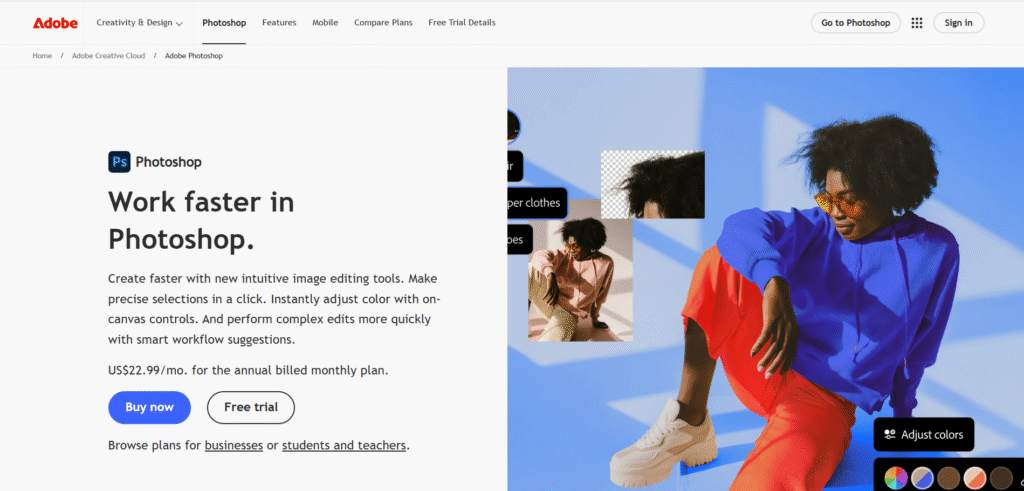The height and width of the screenshot is (491, 1024).
Task: Click the Go to Photoshop button
Action: coord(856,23)
